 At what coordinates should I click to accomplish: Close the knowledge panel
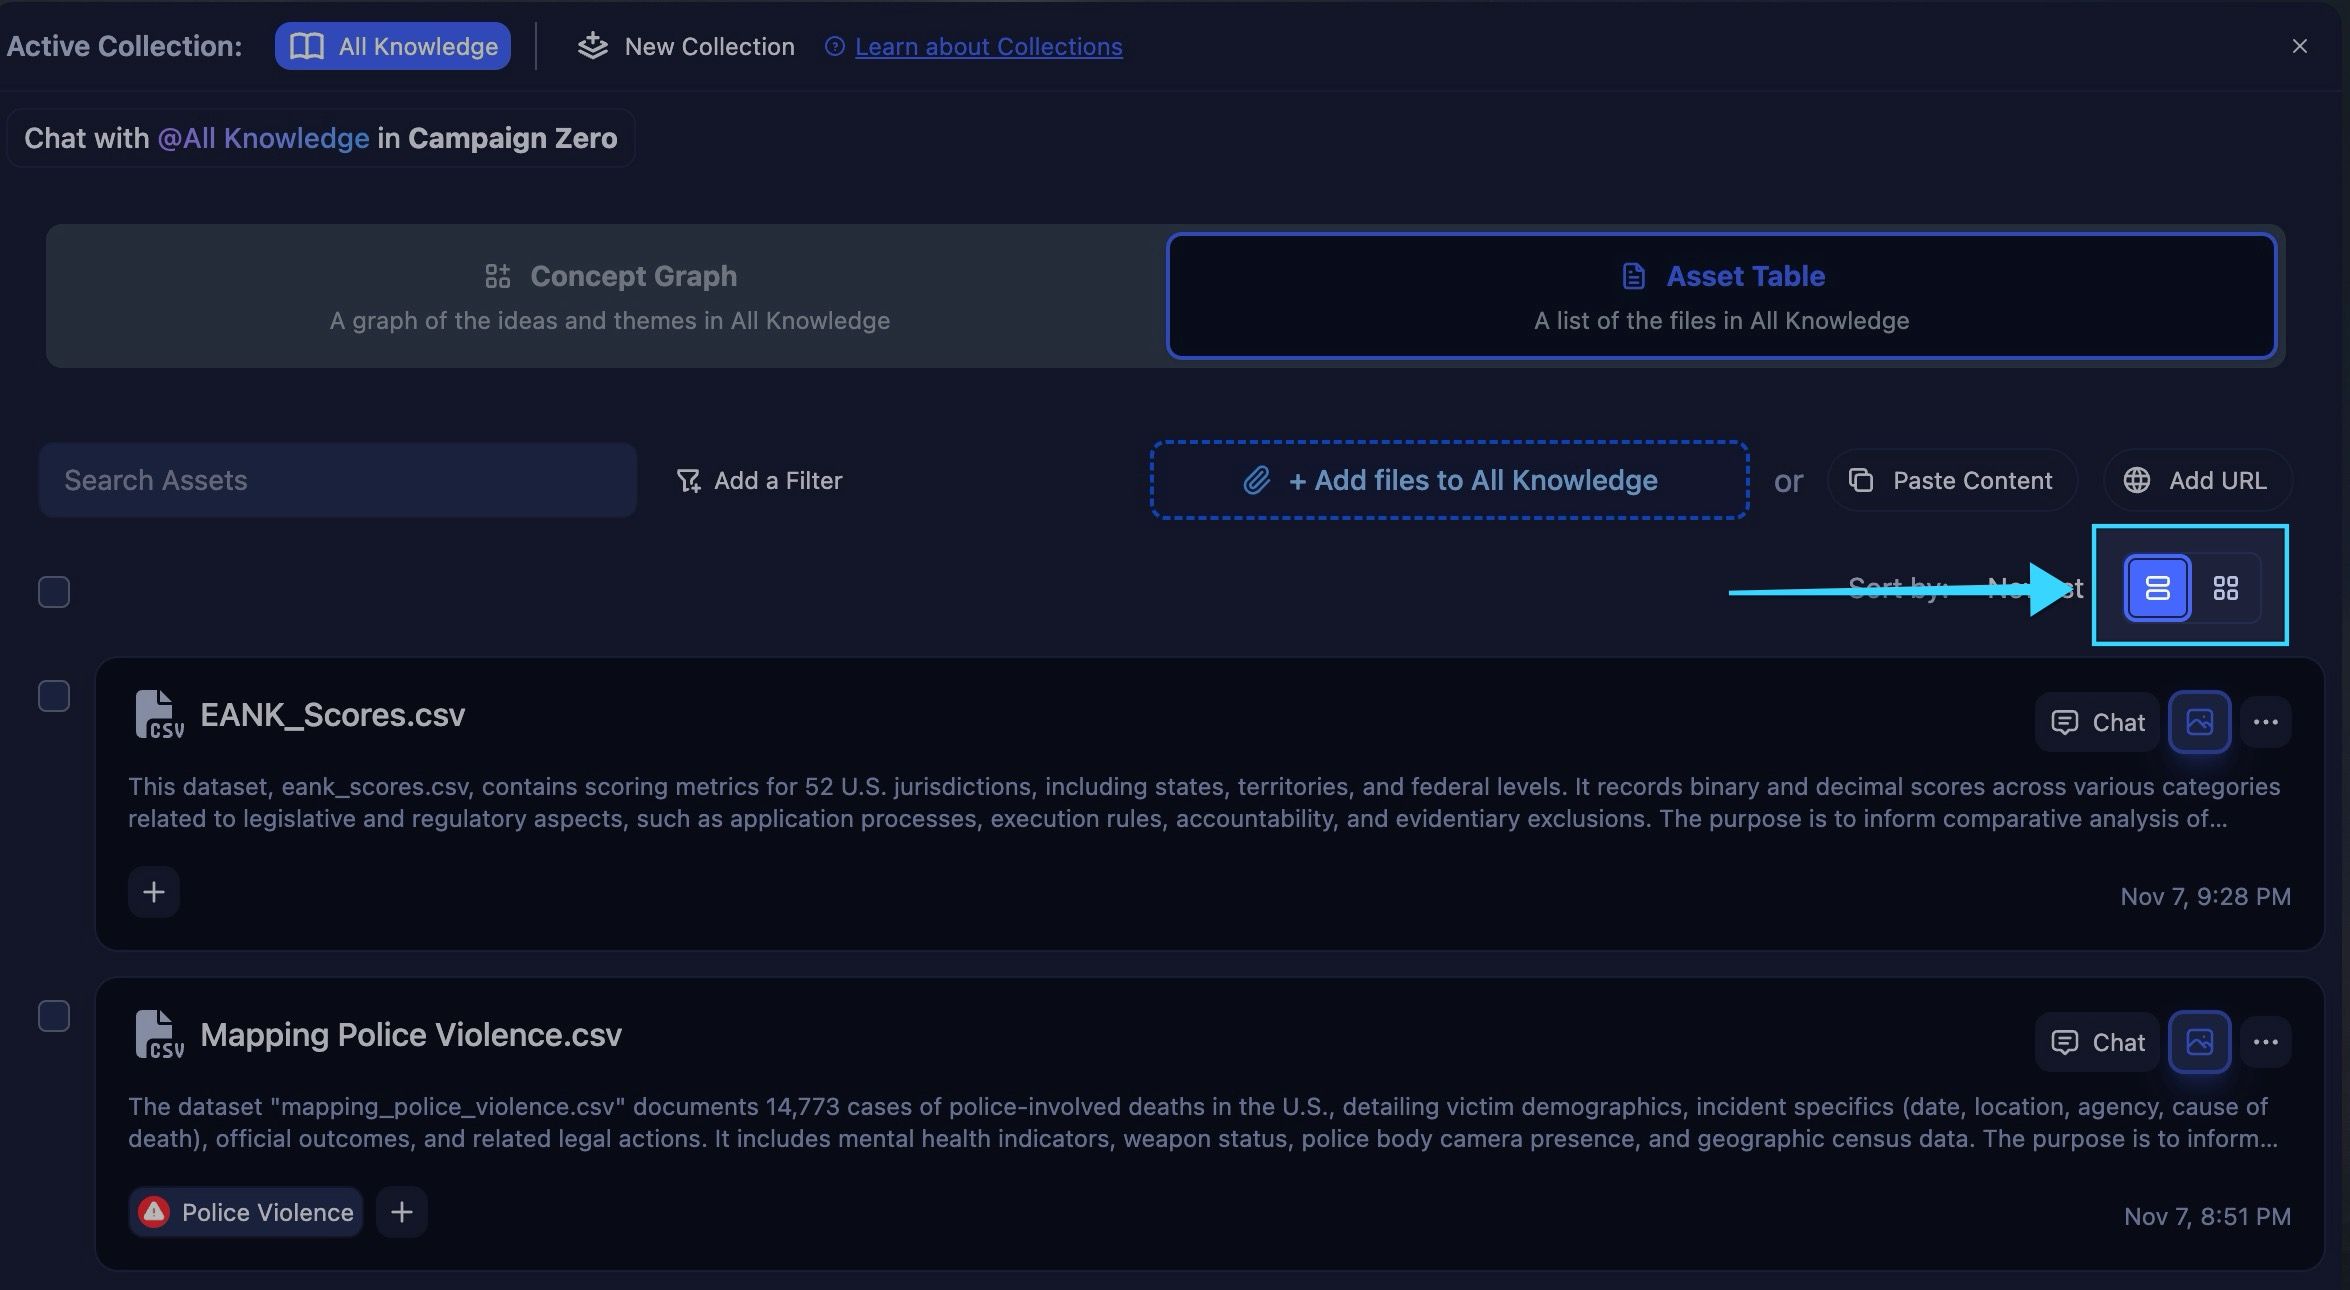click(2299, 46)
